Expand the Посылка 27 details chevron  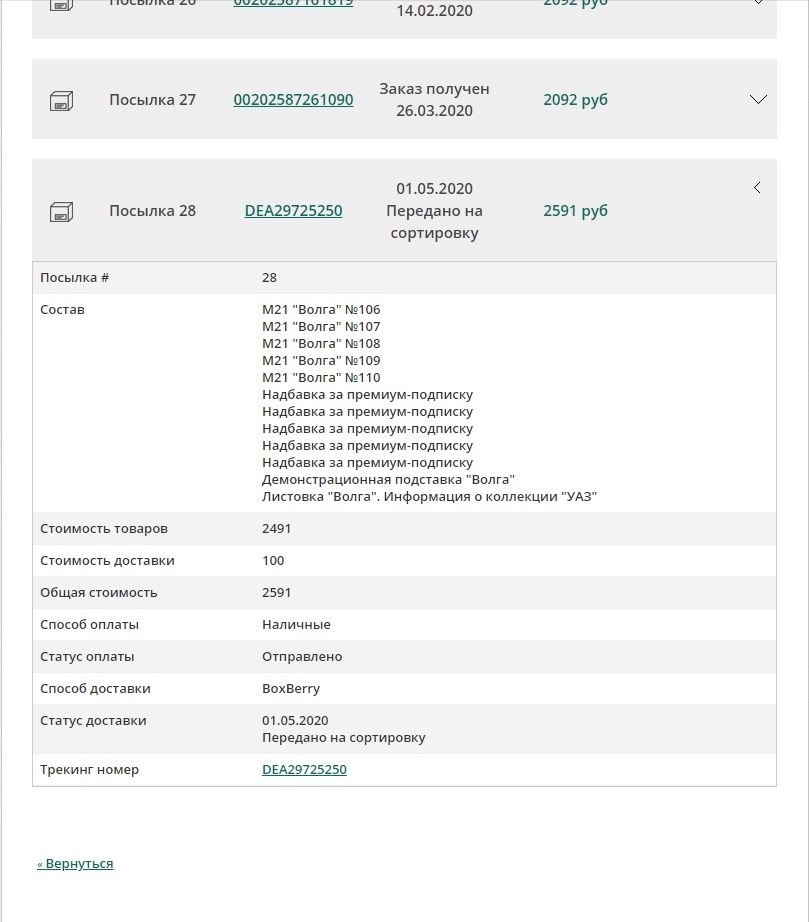click(x=758, y=99)
